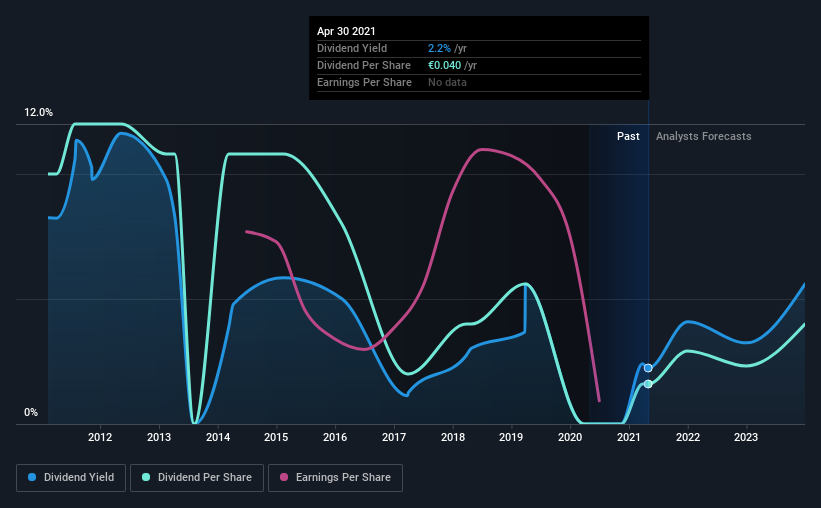The image size is (821, 508).
Task: Click the teal dot in Dividend Per Share legend
Action: pyautogui.click(x=146, y=477)
